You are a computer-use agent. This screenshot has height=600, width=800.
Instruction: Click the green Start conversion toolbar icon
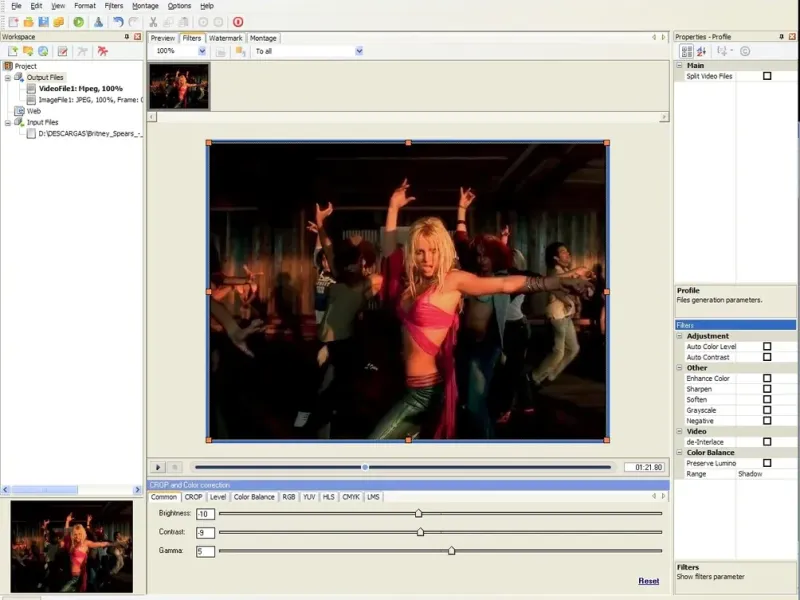point(78,21)
